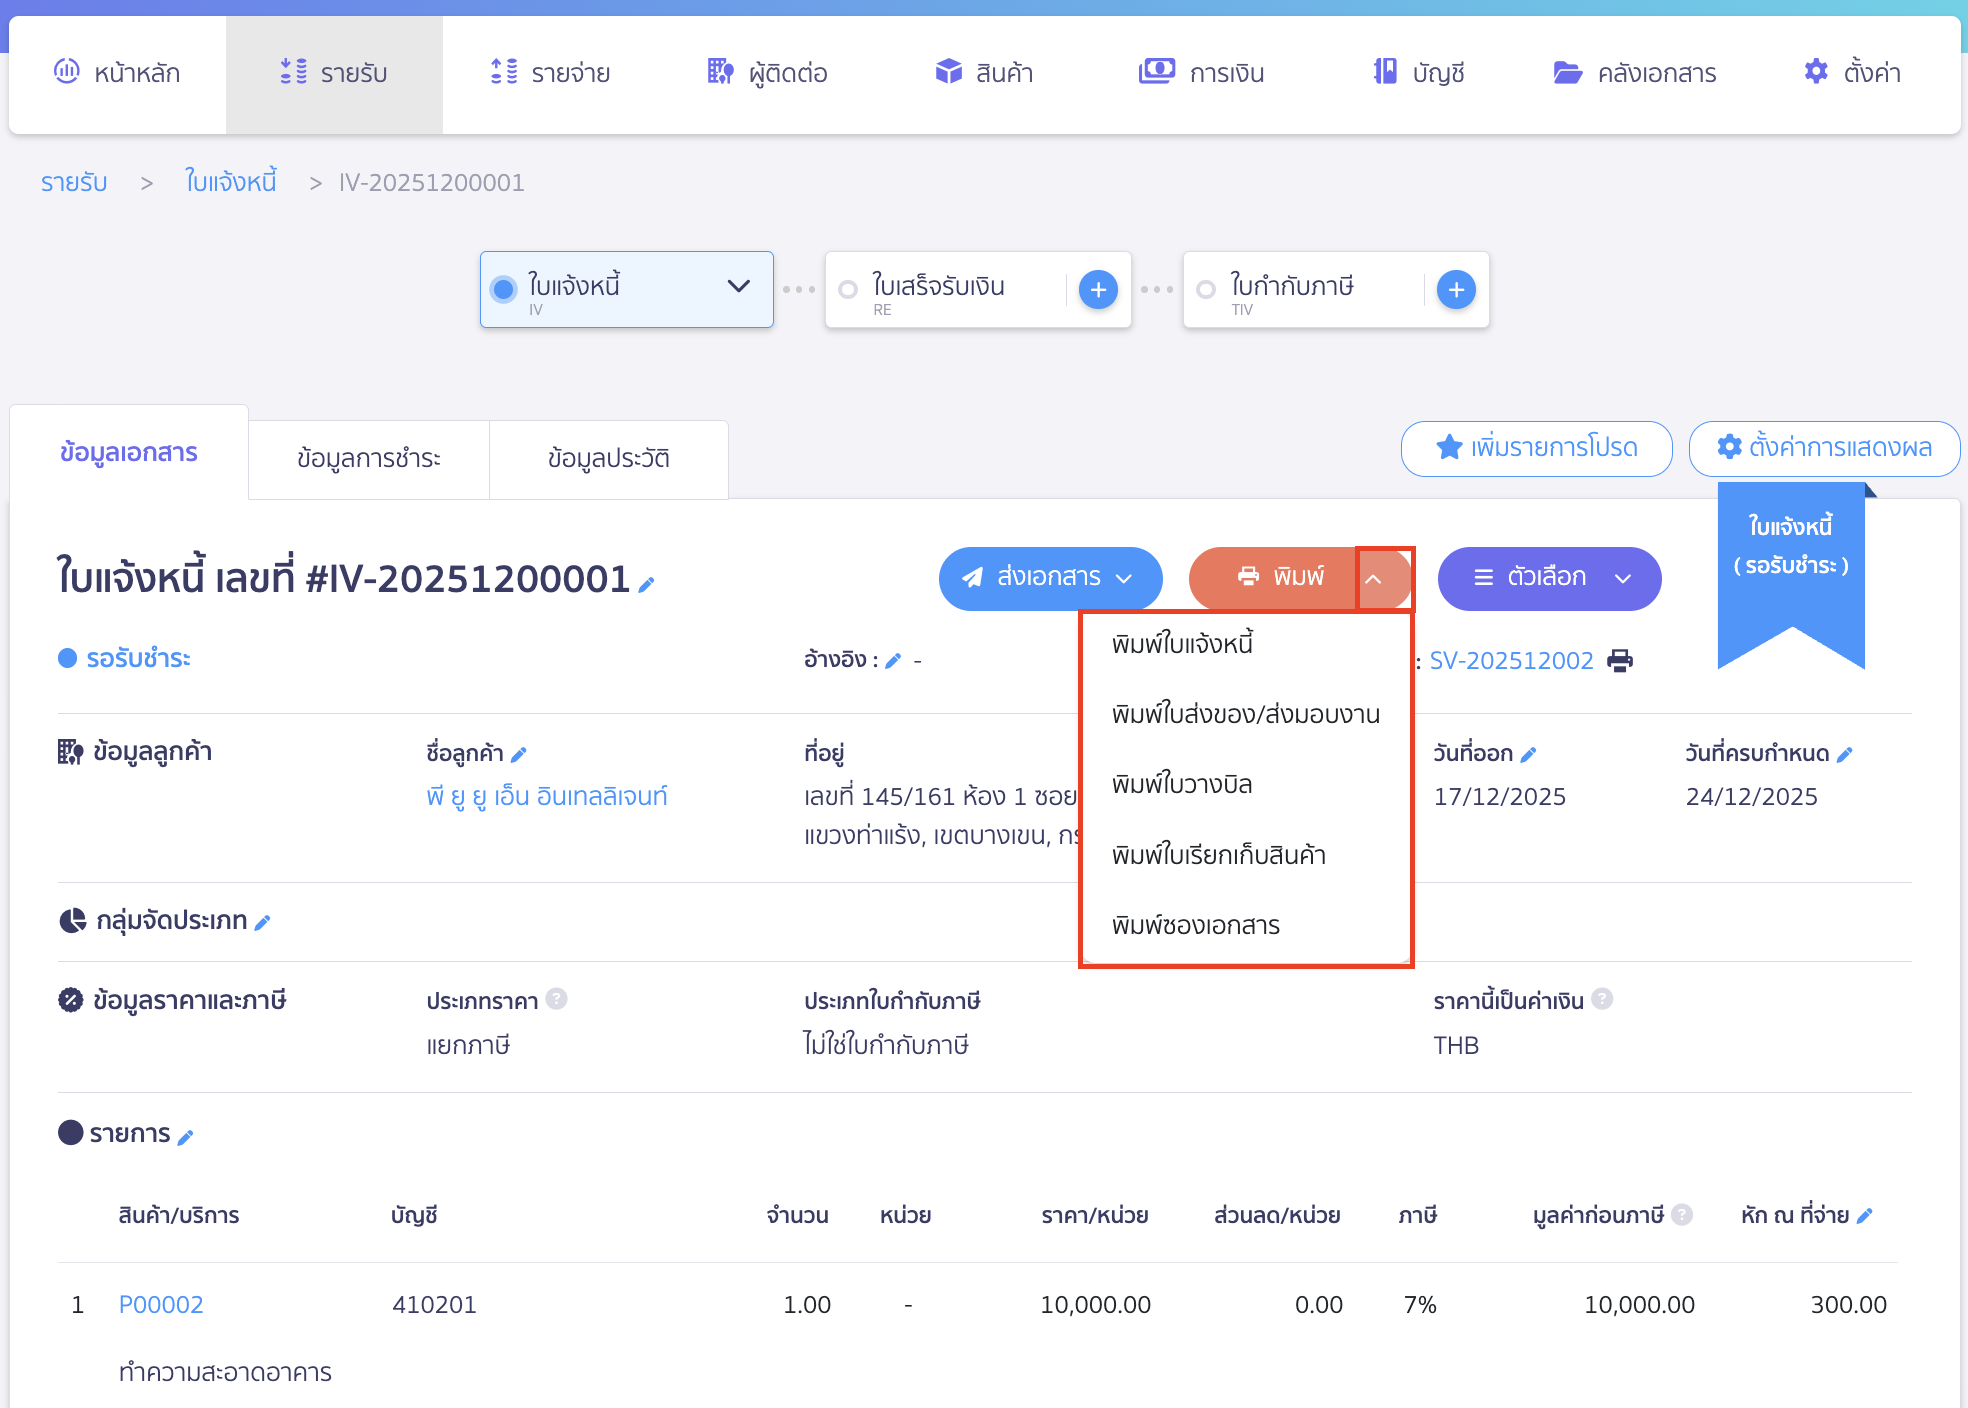Screen dimensions: 1968x1408
Task: Open the ตัวเลือก options dropdown
Action: tap(1548, 578)
